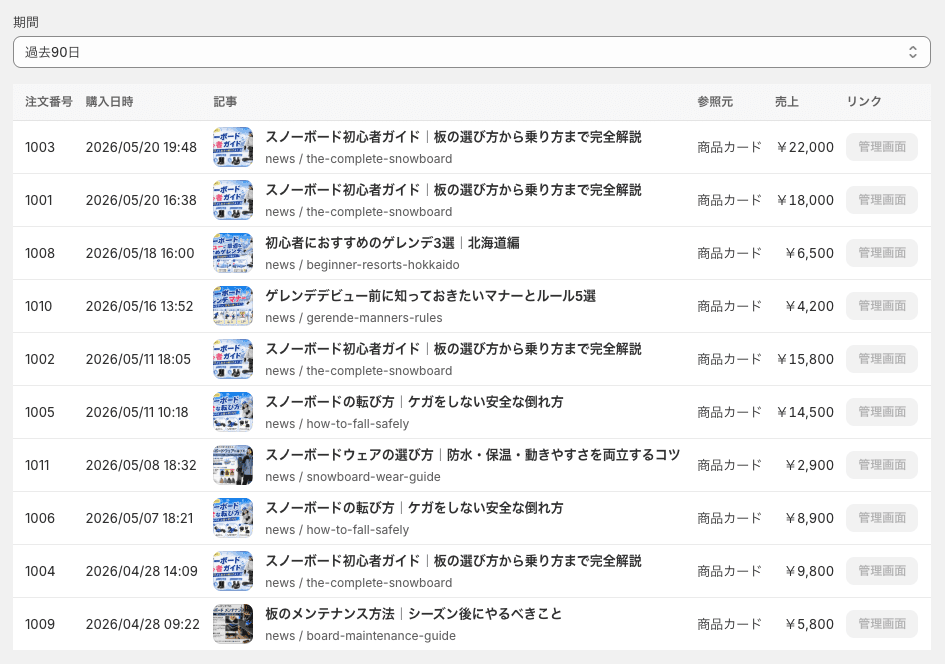This screenshot has height=664, width=945.
Task: Click 商品カード in the order 1004 row
Action: (x=730, y=571)
